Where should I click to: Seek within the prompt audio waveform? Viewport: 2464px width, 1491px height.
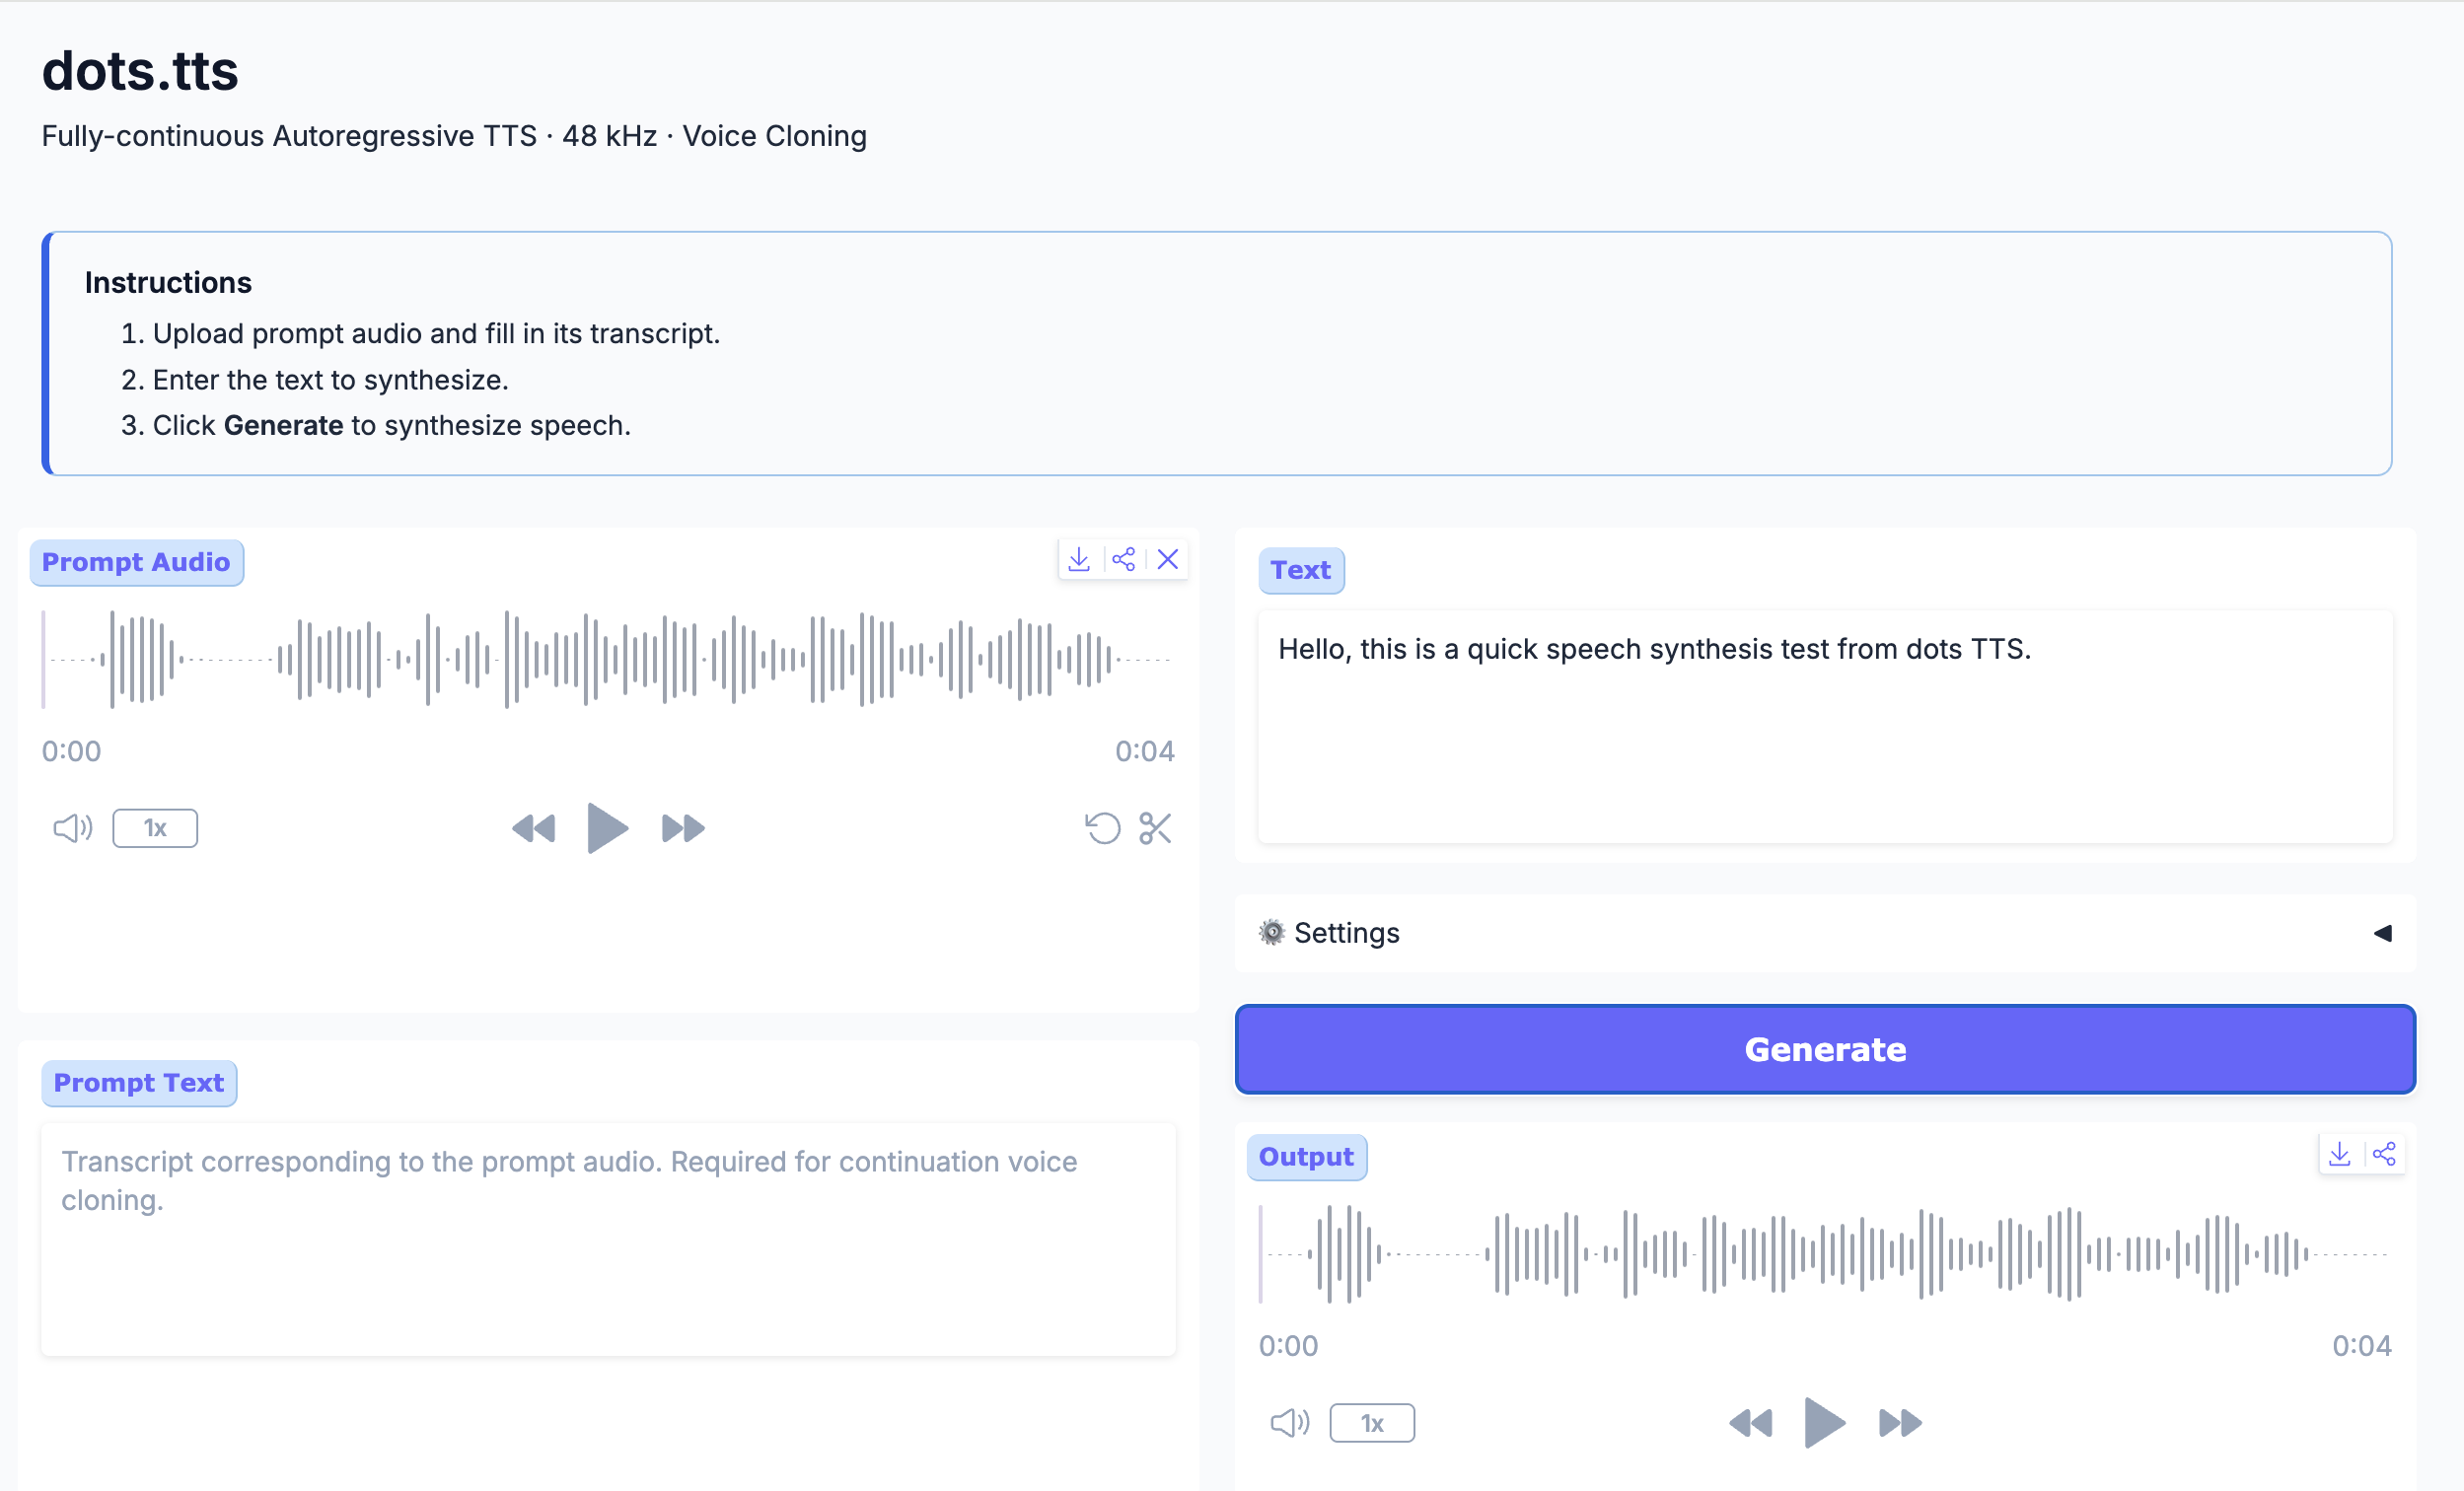pos(607,659)
